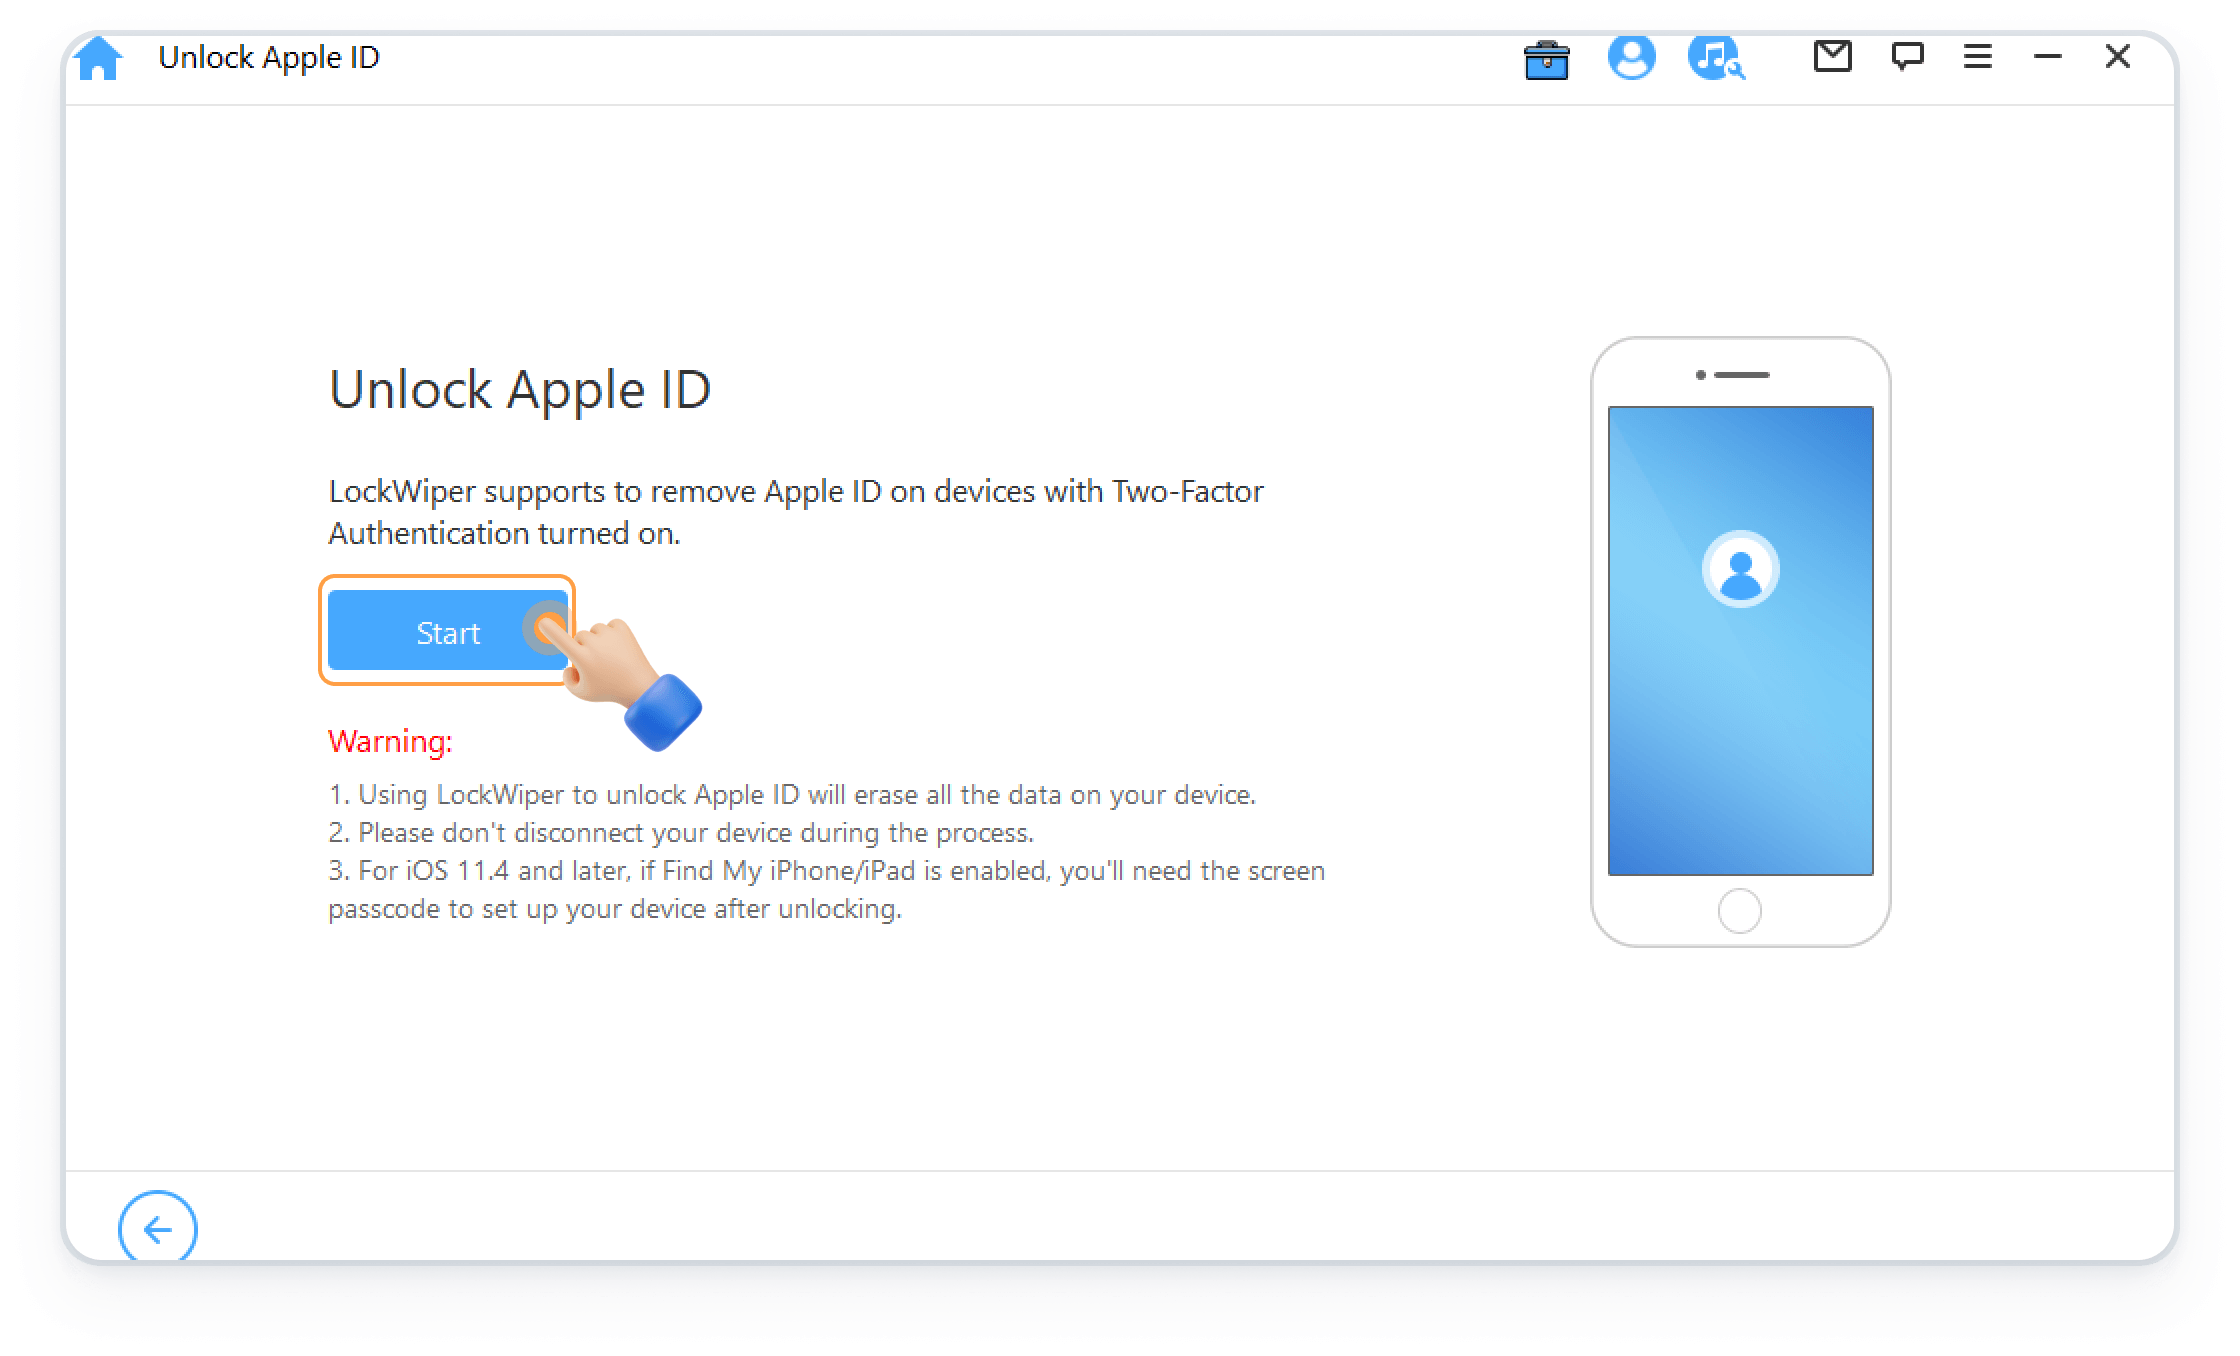Click the Start button to begin unlocking
The height and width of the screenshot is (1356, 2240).
click(446, 632)
